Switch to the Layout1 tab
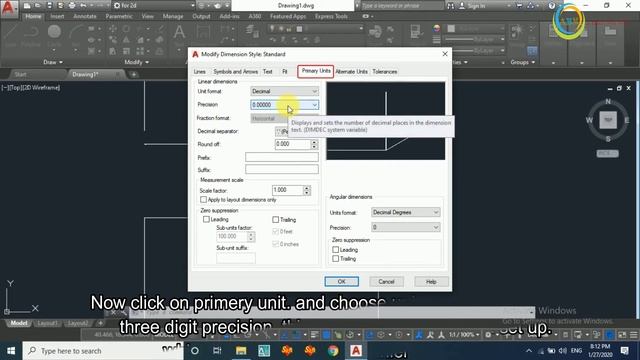The image size is (640, 360). [47, 323]
